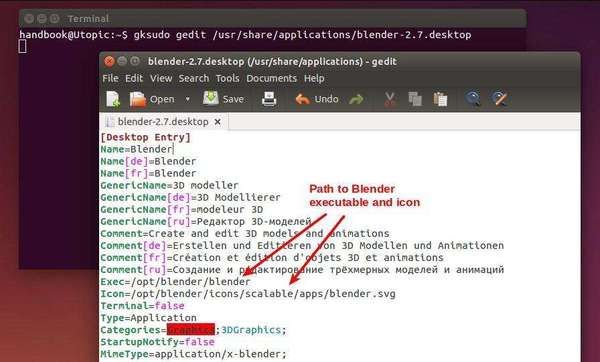
Task: Paste clipboard using paste icon
Action: (x=440, y=99)
